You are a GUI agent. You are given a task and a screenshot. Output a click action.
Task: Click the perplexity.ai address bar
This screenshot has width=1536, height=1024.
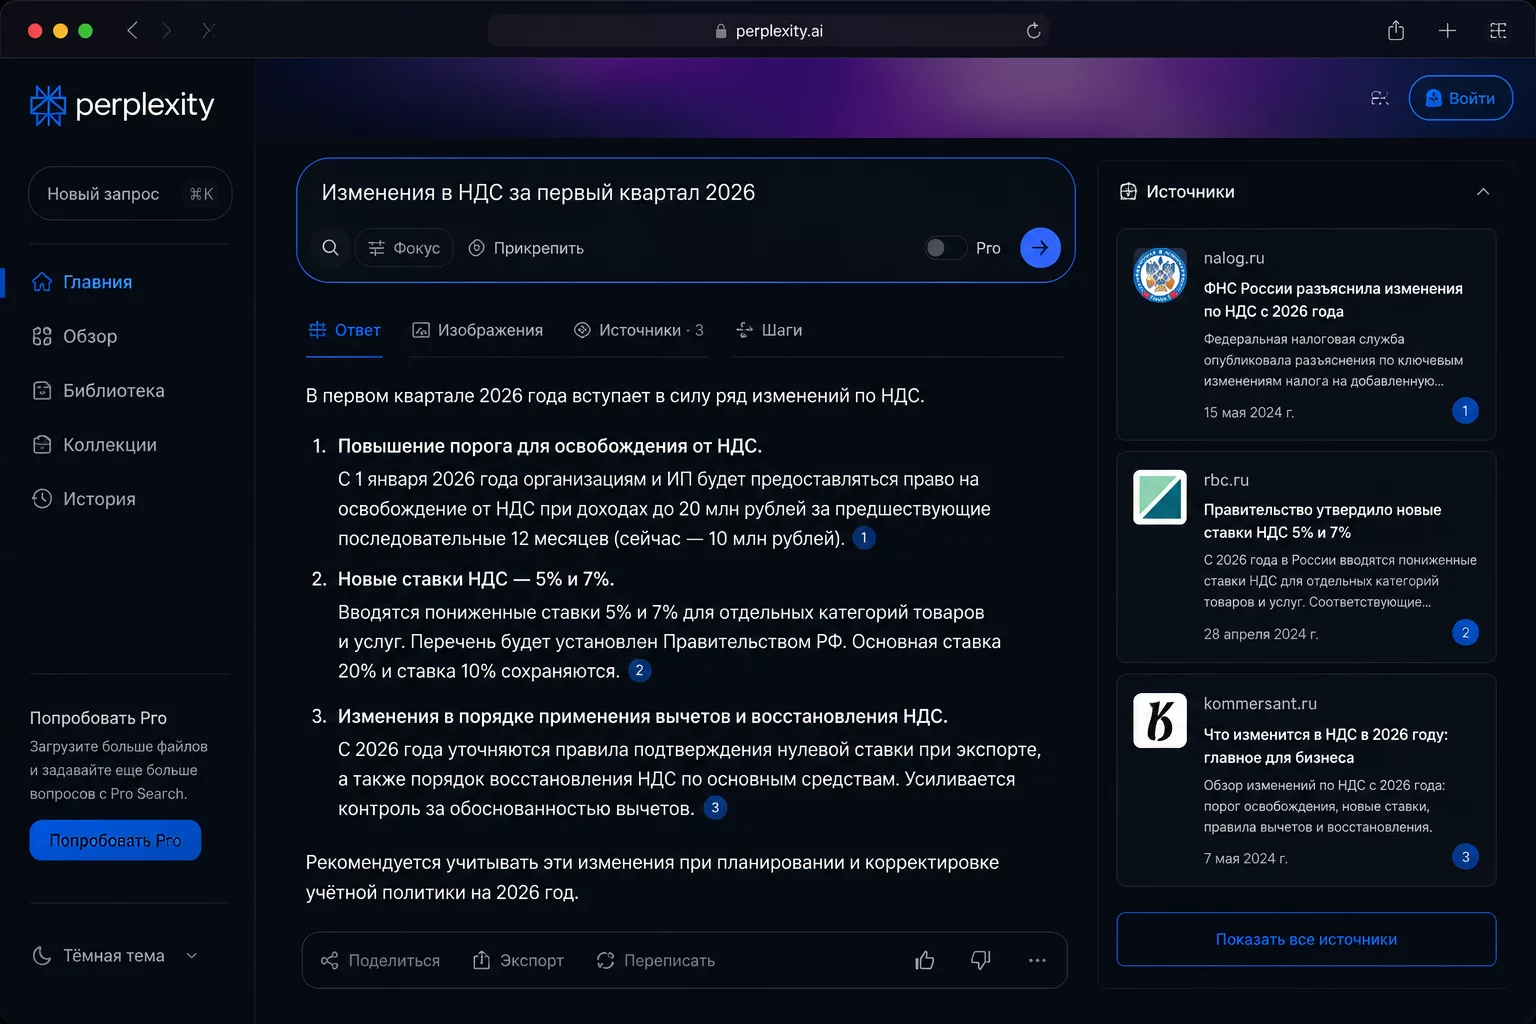[768, 31]
